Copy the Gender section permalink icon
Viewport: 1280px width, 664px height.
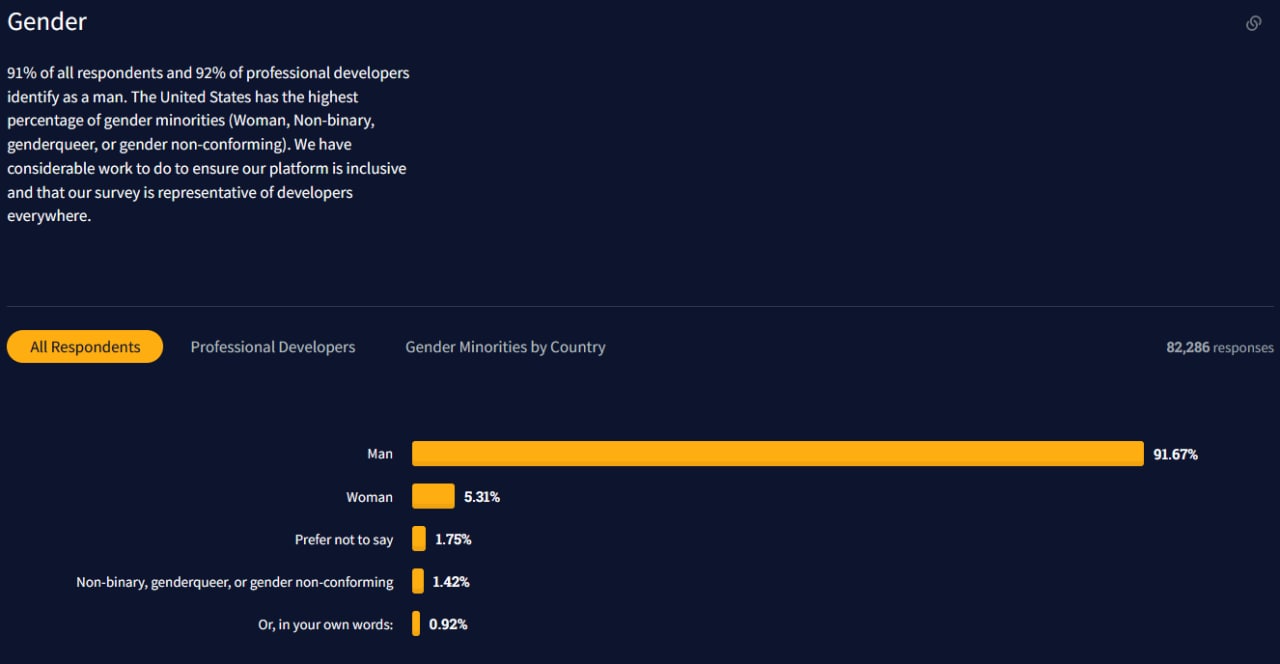click(1253, 23)
